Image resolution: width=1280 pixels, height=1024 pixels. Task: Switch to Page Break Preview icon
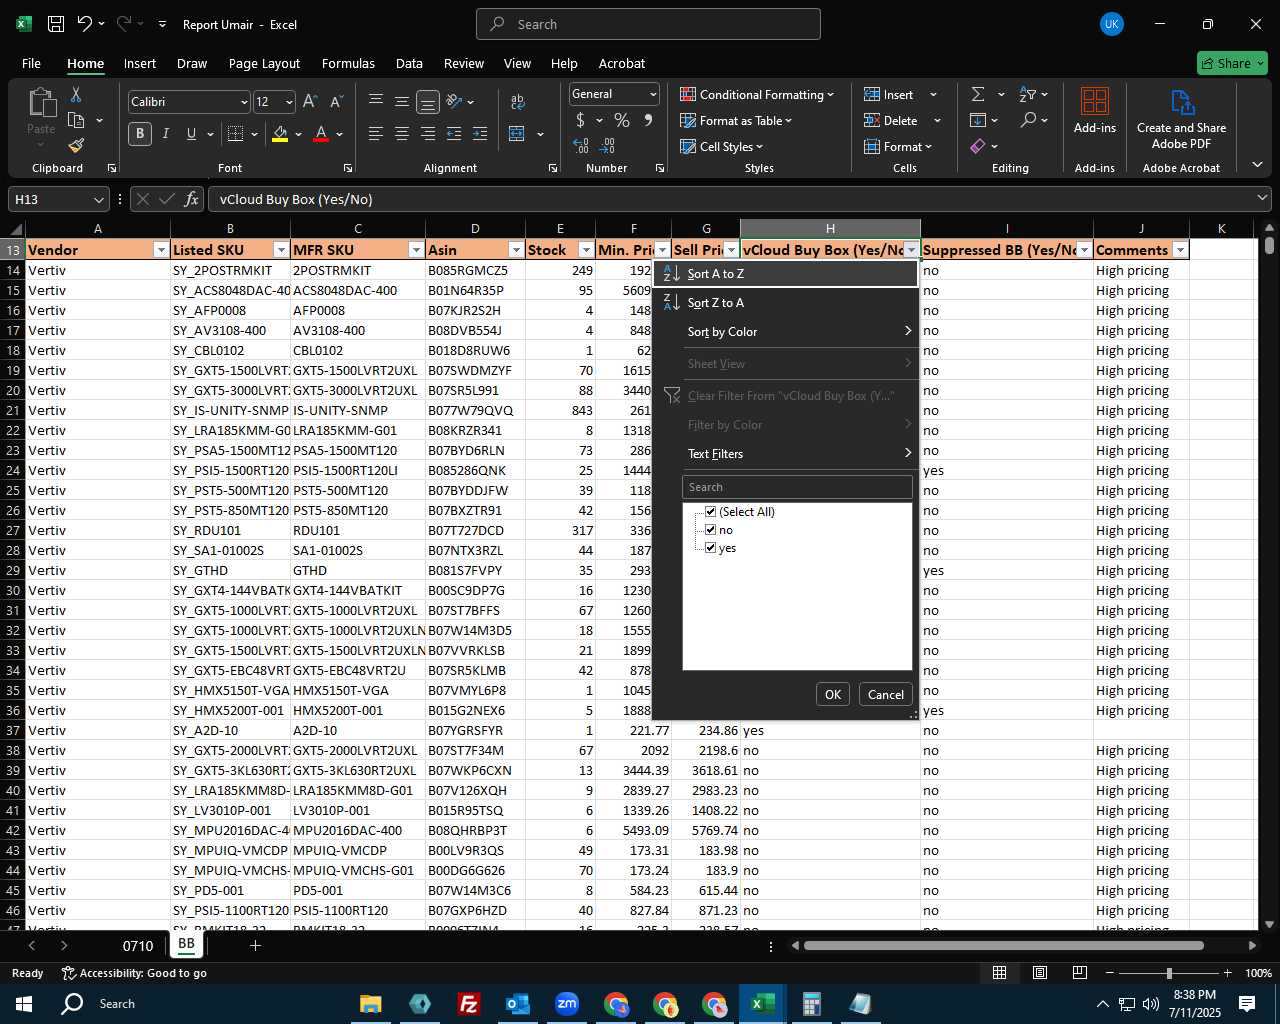coord(1080,973)
